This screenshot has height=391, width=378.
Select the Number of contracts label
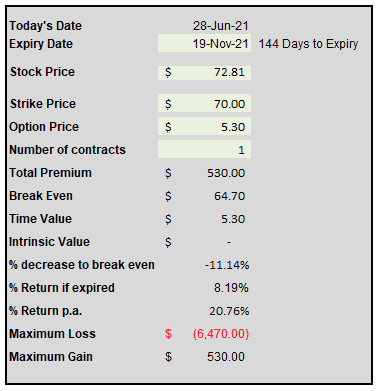[x=67, y=150]
